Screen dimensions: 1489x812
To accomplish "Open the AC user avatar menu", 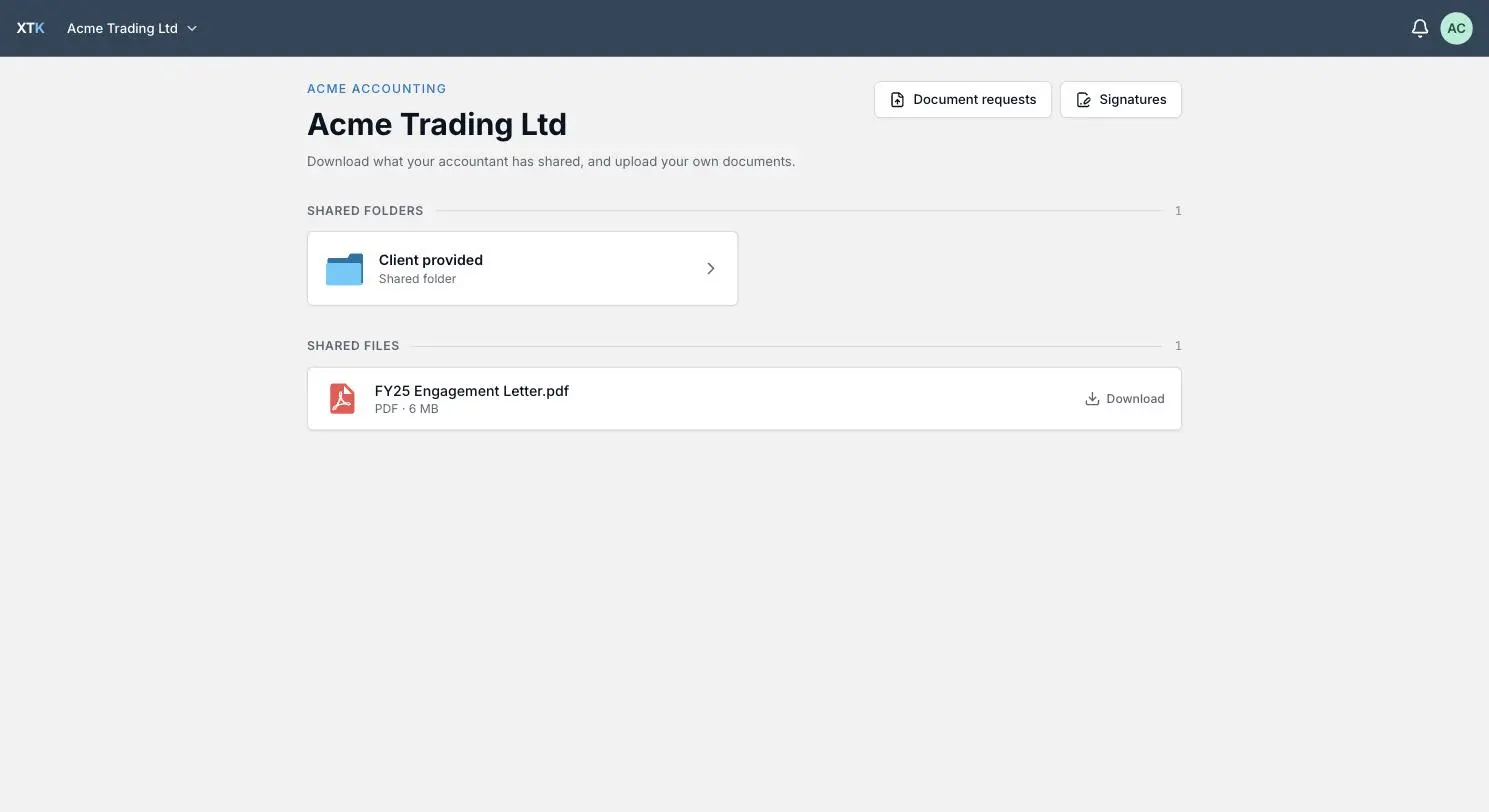I will point(1456,28).
